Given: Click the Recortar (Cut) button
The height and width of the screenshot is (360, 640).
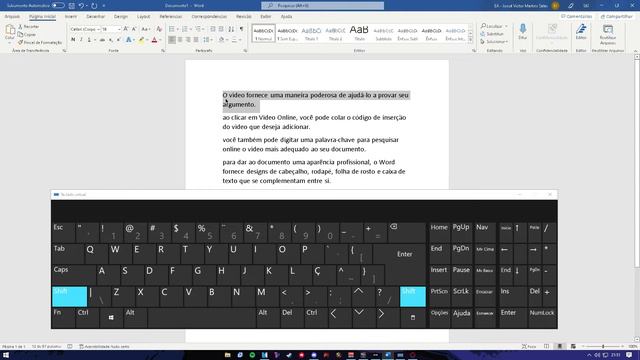Looking at the screenshot, I should click(29, 27).
